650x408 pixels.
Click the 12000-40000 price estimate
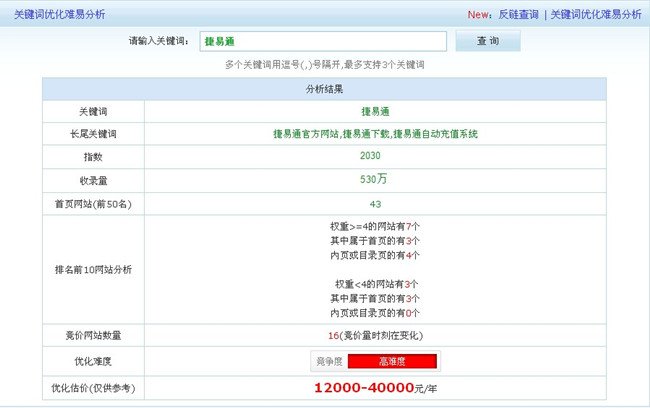[x=364, y=388]
